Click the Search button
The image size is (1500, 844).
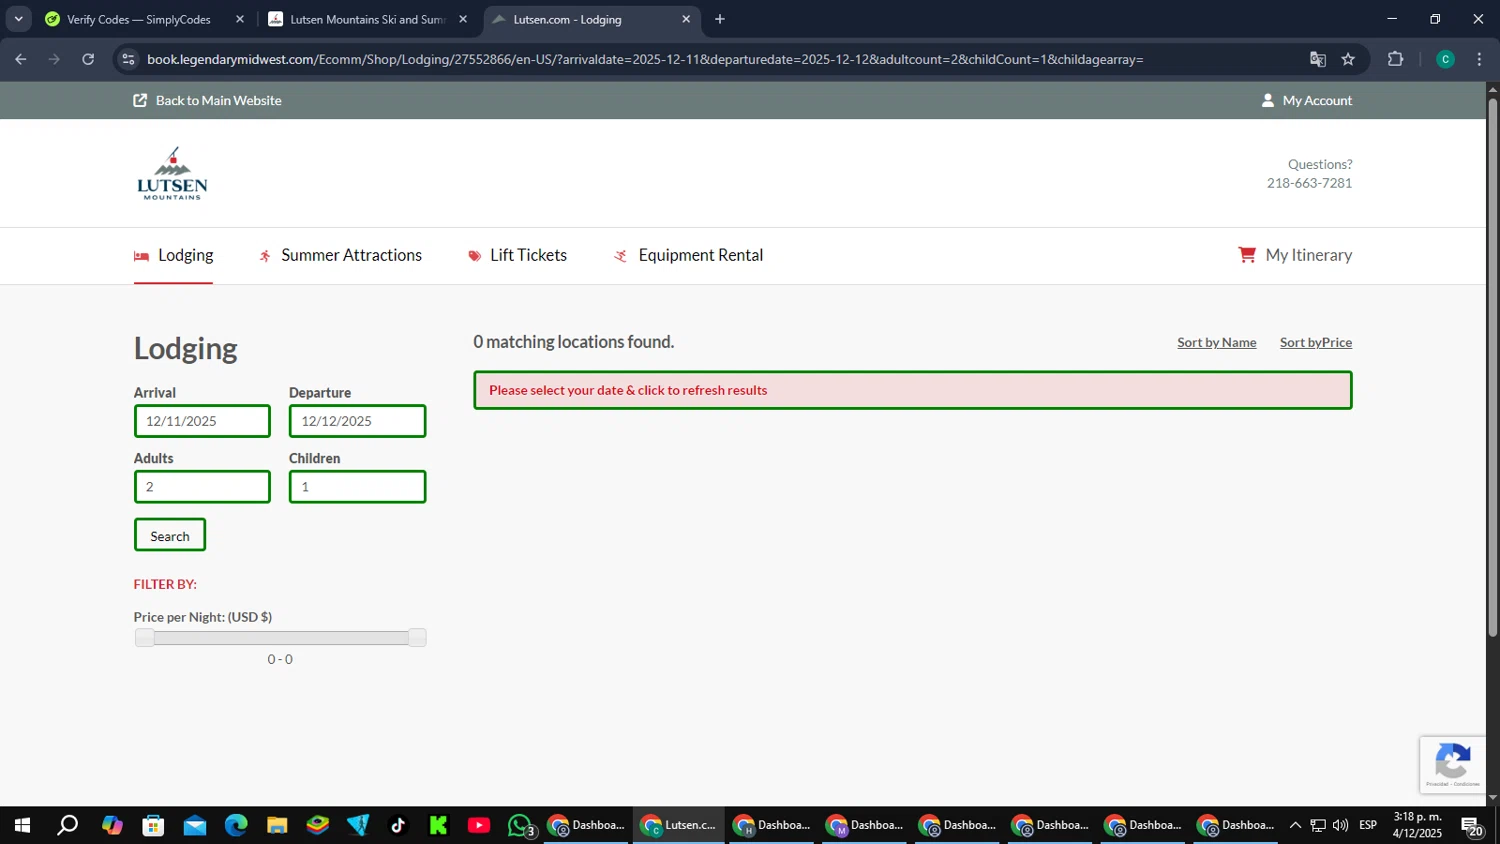point(170,535)
